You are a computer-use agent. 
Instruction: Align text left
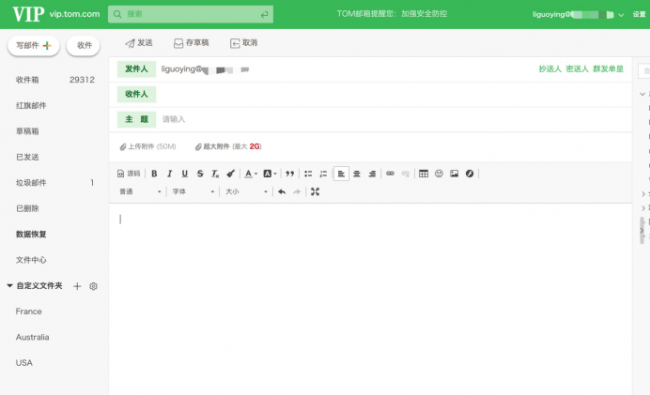[341, 174]
